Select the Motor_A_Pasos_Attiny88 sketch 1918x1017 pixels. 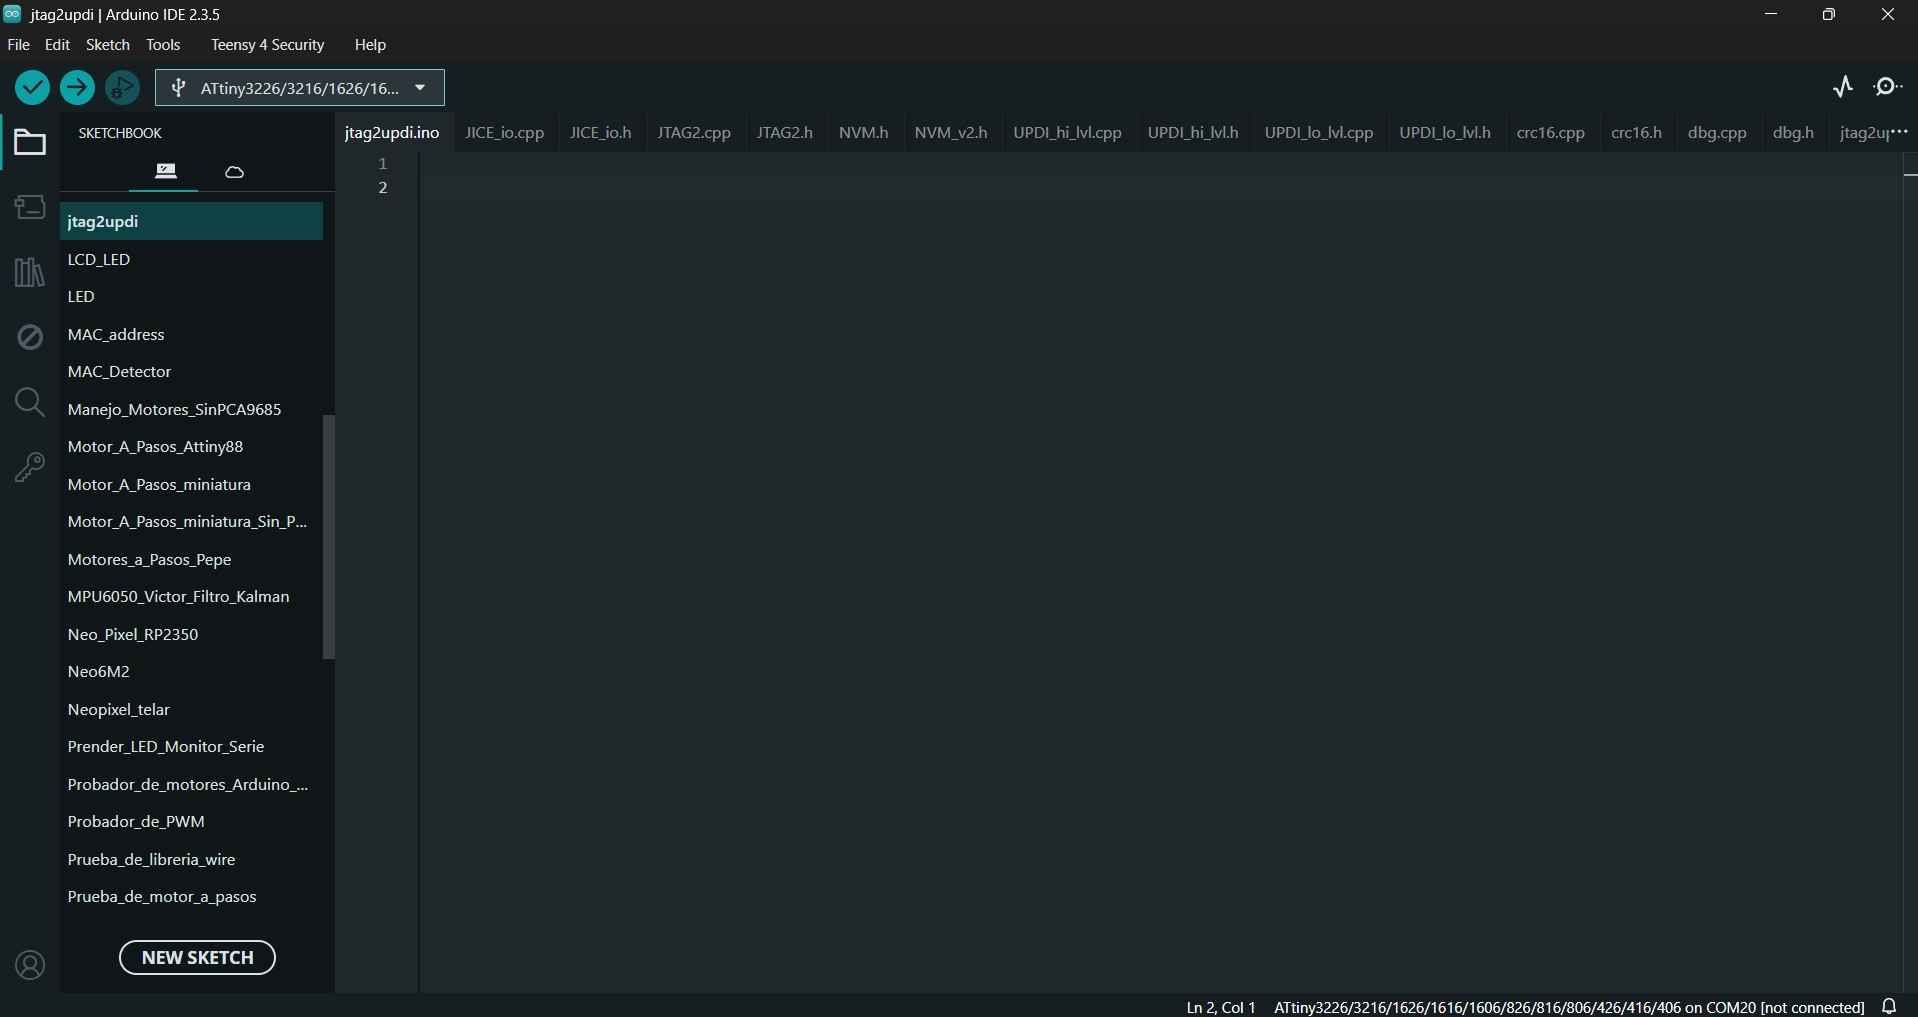[191, 446]
